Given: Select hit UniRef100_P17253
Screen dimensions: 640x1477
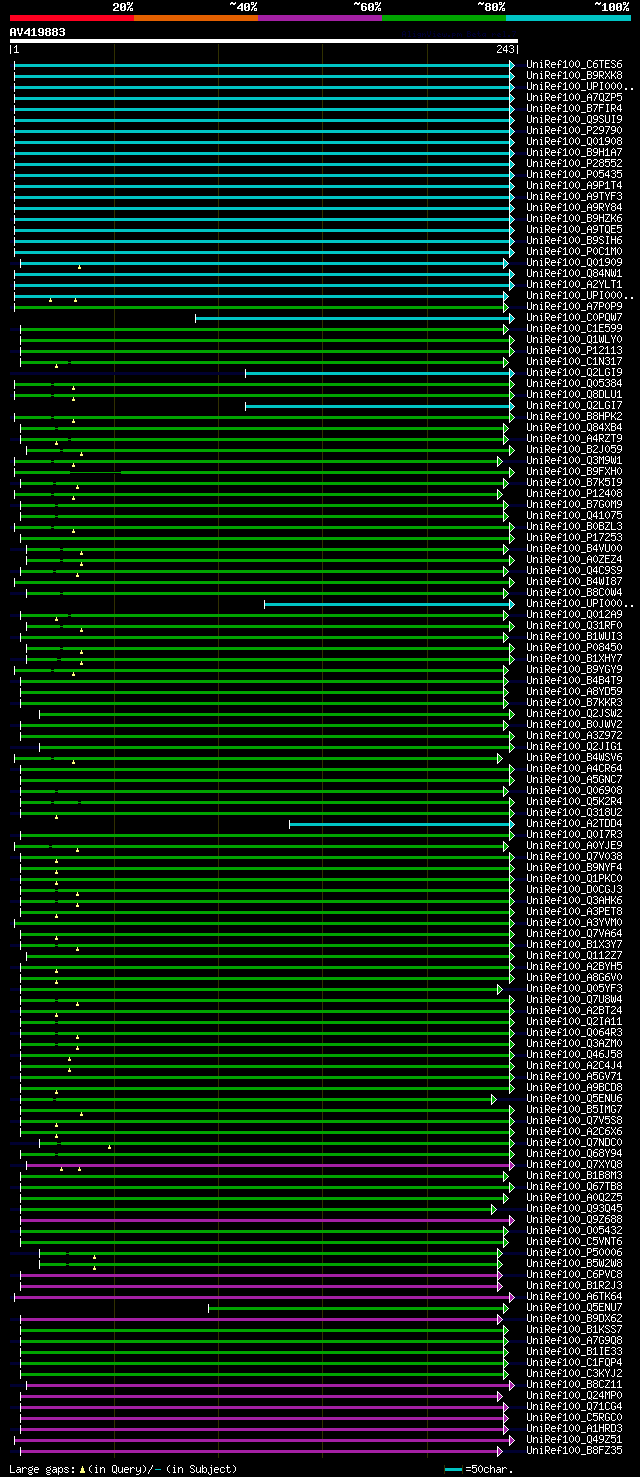Looking at the screenshot, I should [574, 537].
